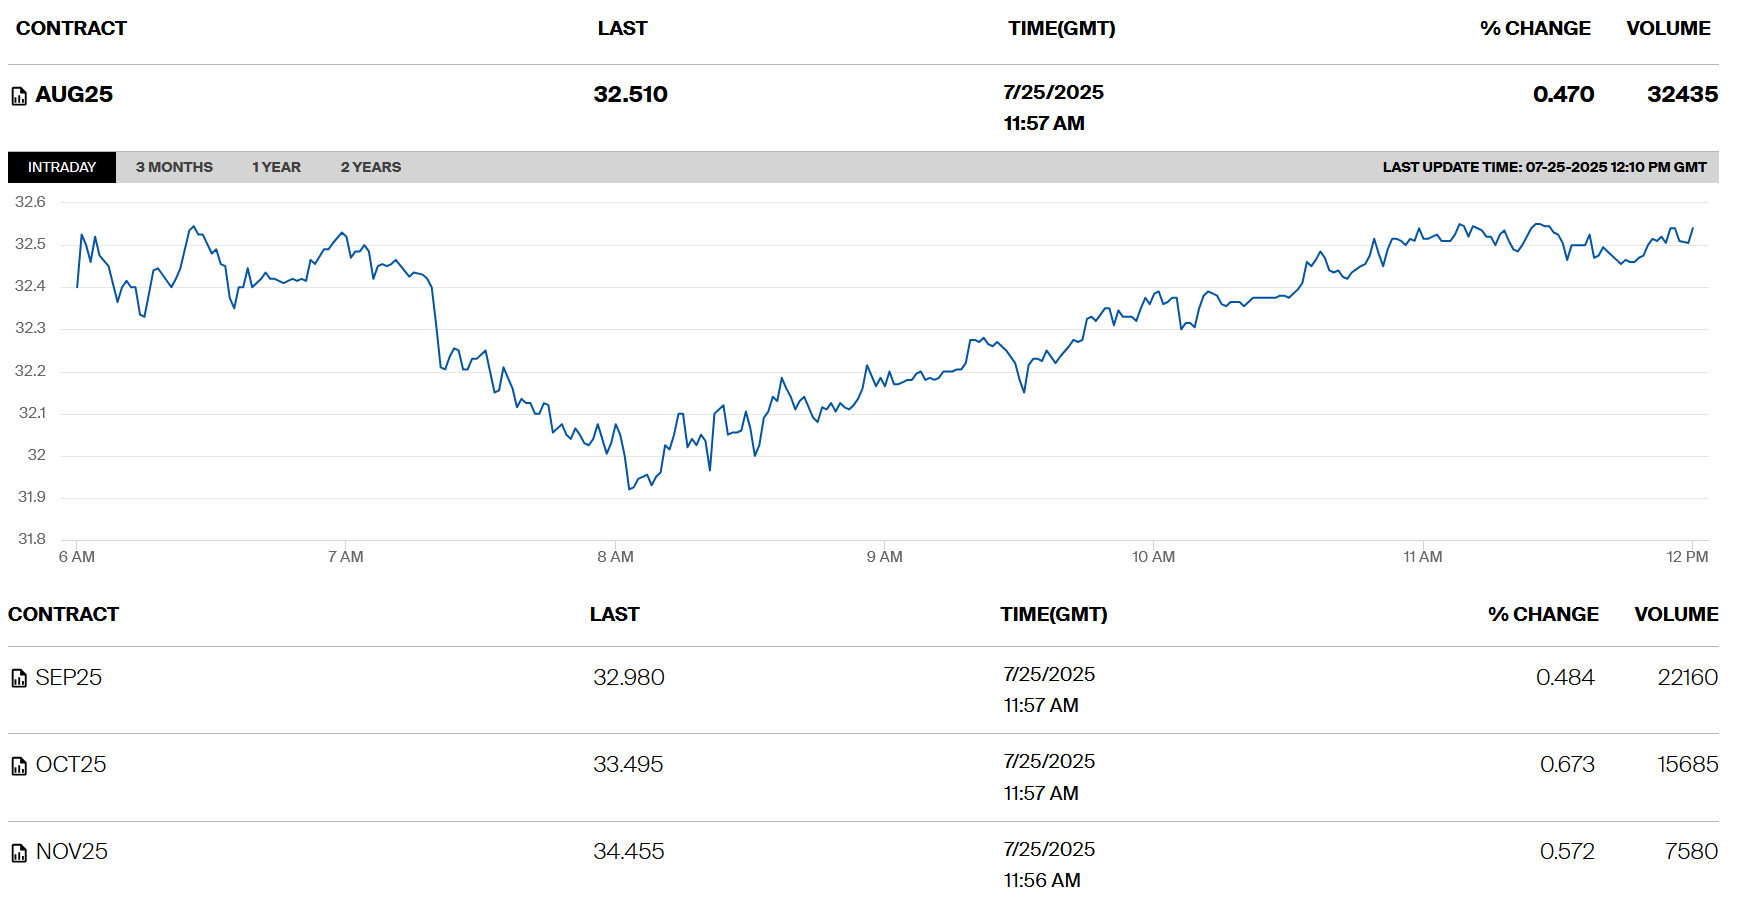Screen dimensions: 1751x907
Task: Click the % Change header in lower table
Action: 1543,615
